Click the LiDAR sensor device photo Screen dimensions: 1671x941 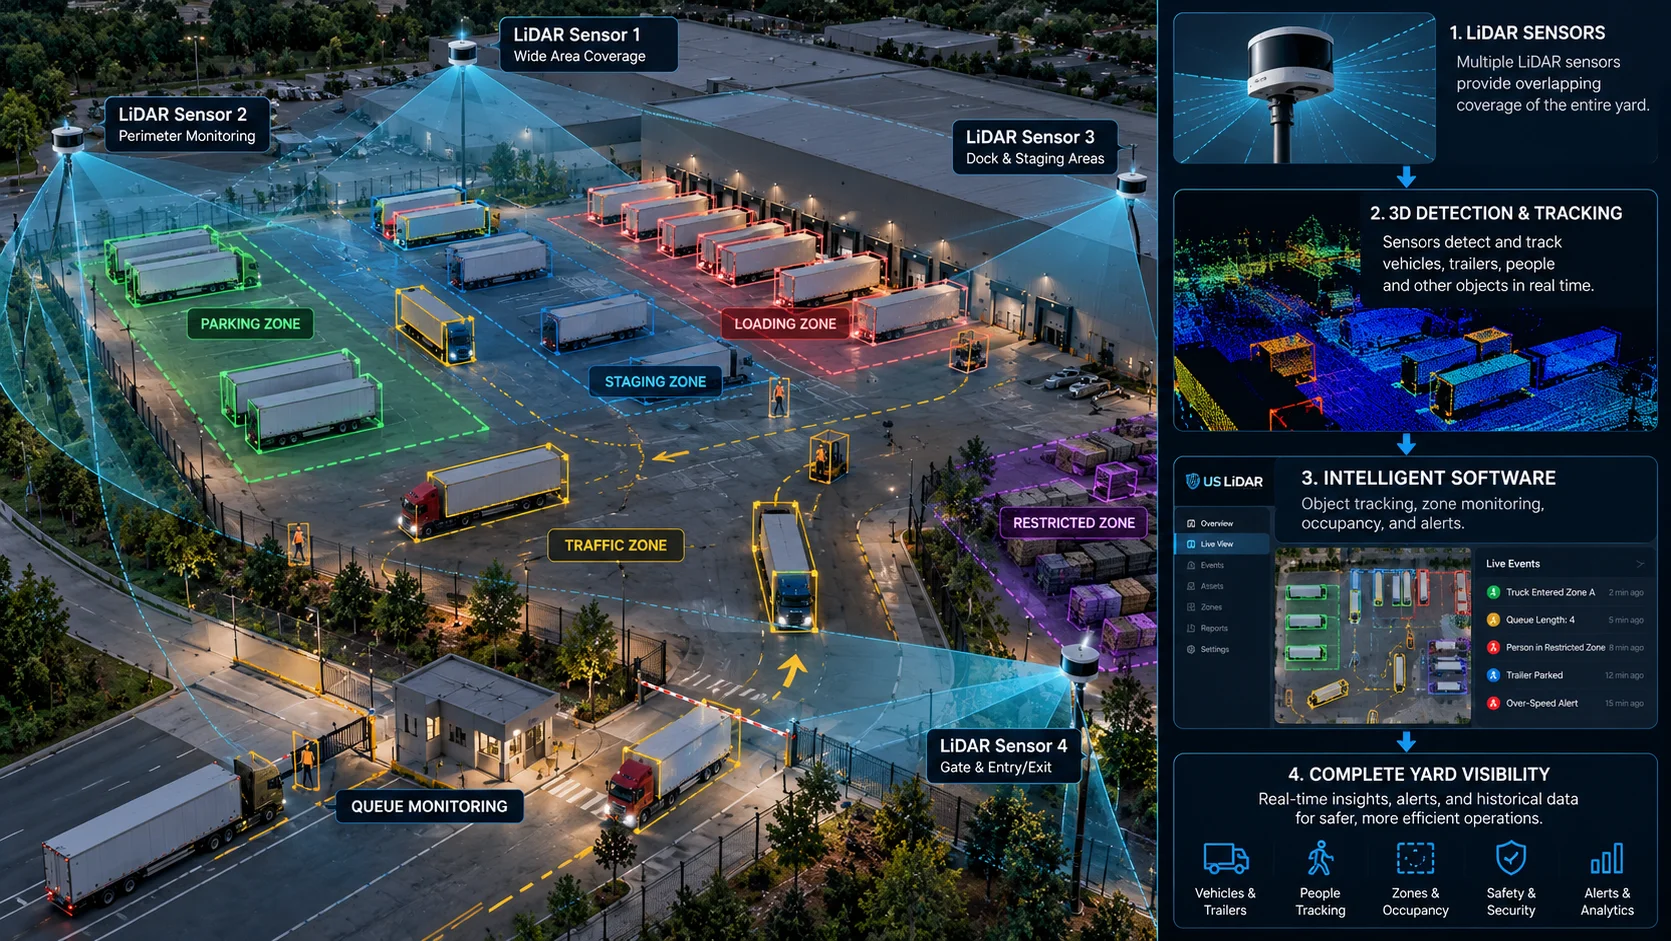1304,88
